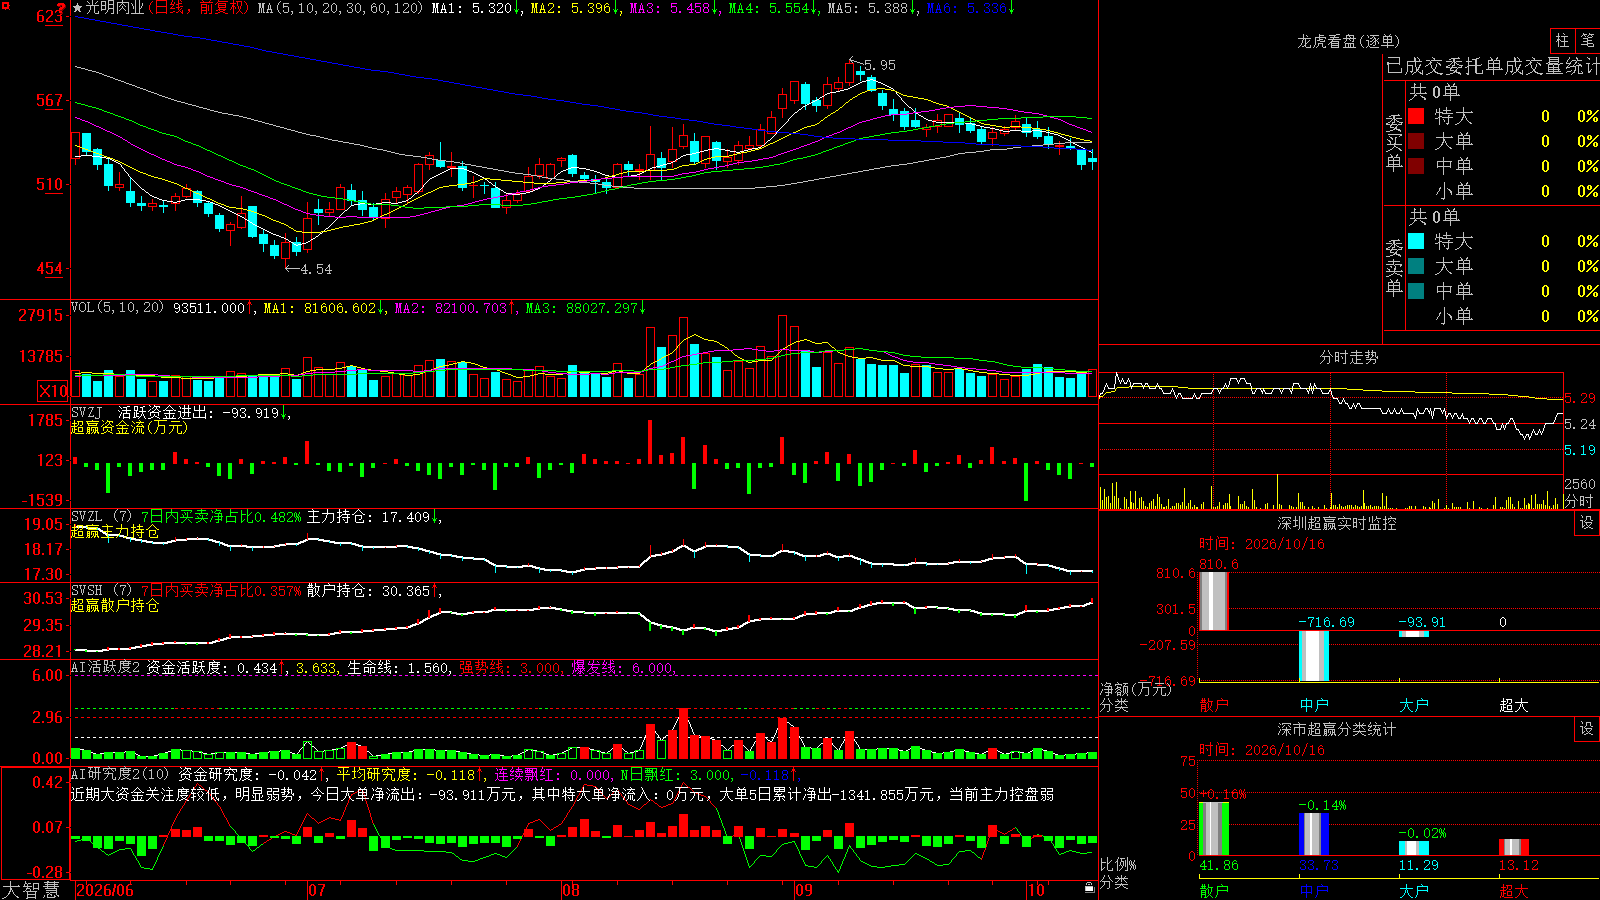This screenshot has height=900, width=1600.
Task: Click the 09 month marker on timeline
Action: point(803,890)
